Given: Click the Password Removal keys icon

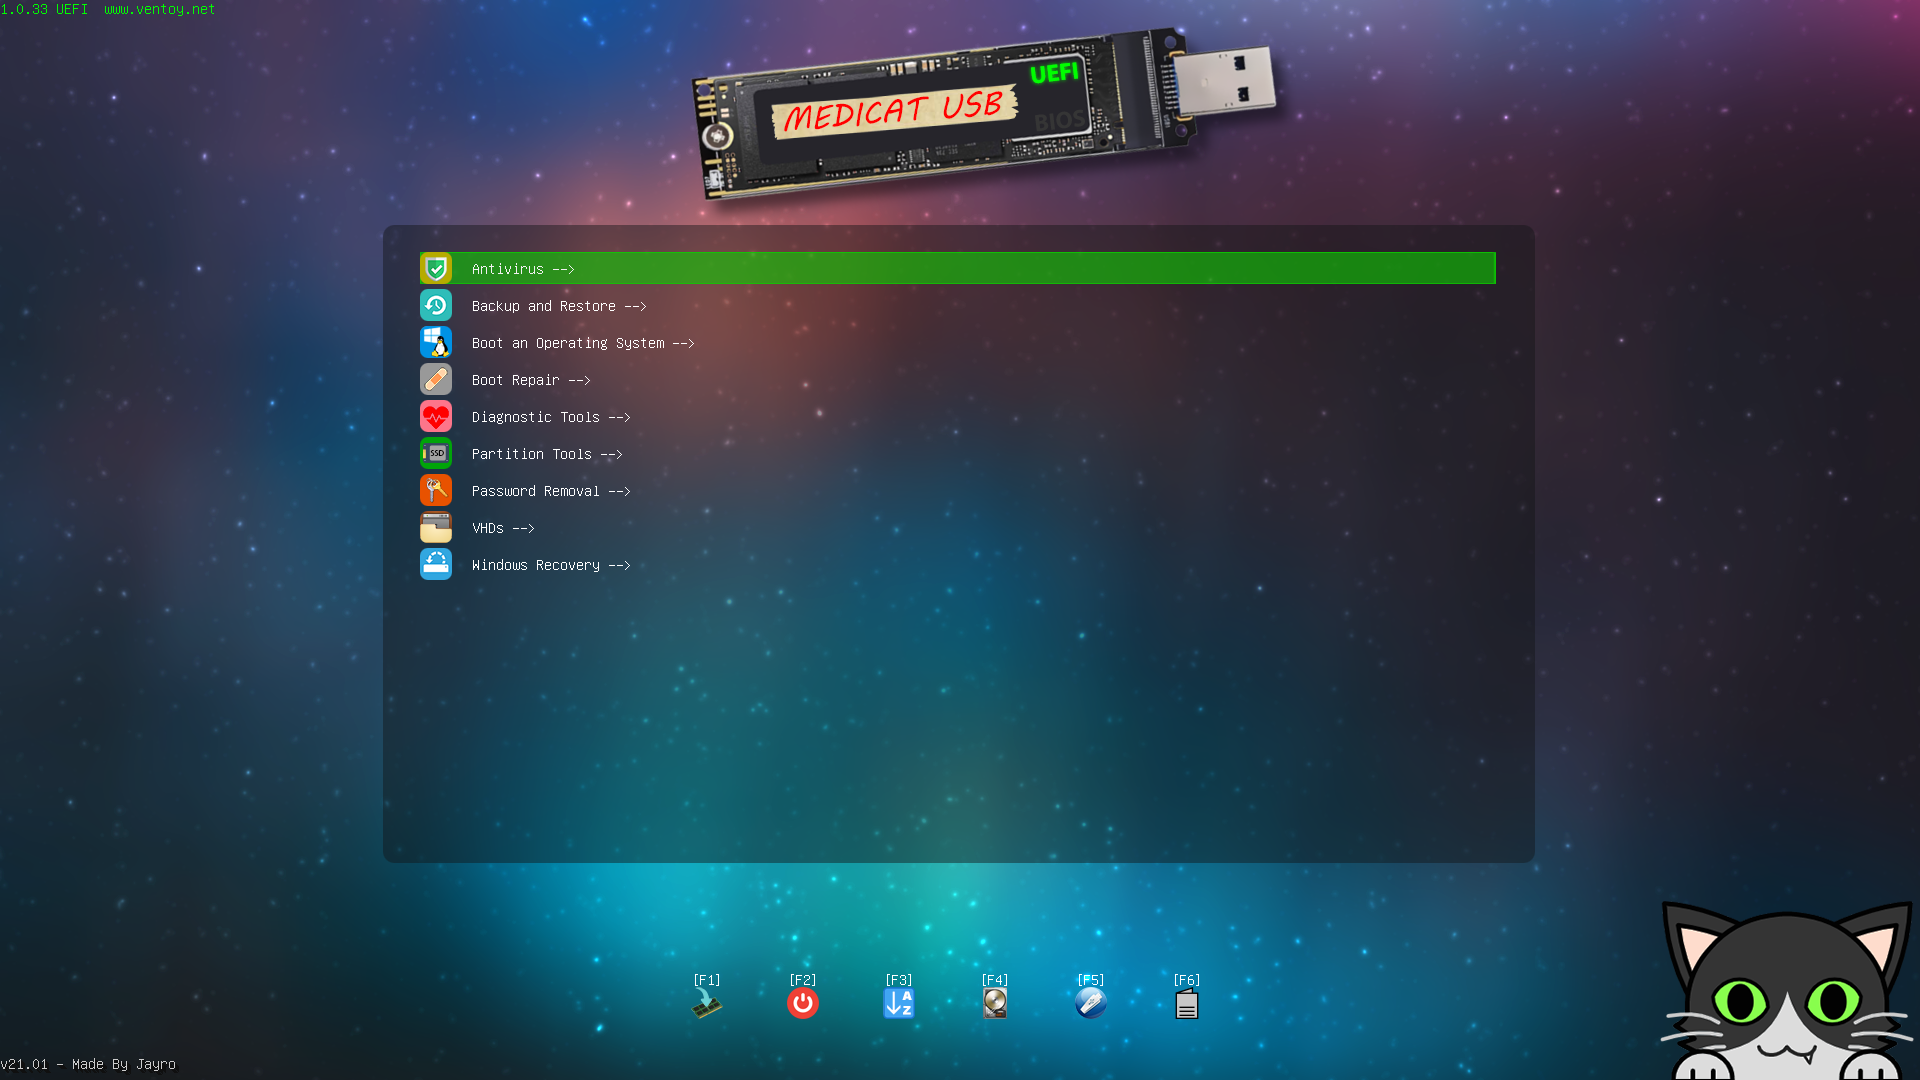Looking at the screenshot, I should pos(436,490).
